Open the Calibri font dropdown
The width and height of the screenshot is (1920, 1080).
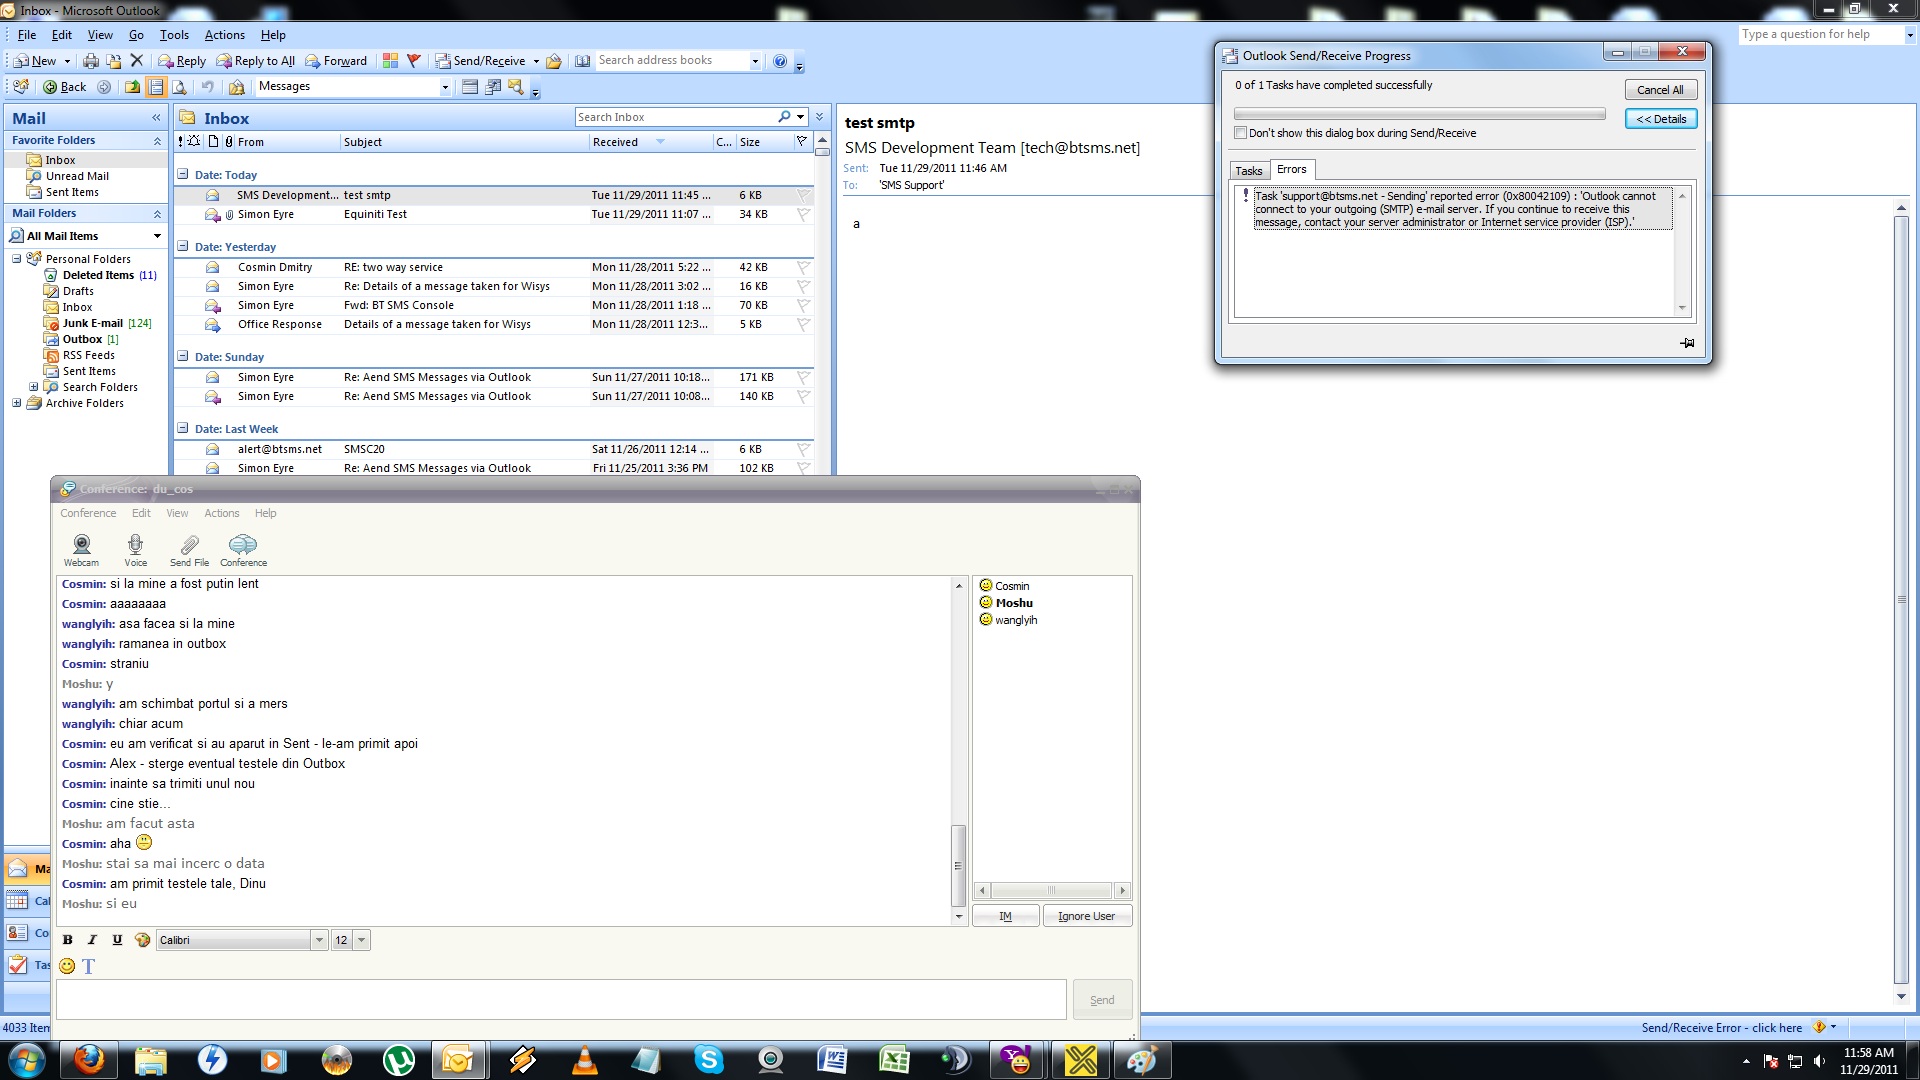319,940
